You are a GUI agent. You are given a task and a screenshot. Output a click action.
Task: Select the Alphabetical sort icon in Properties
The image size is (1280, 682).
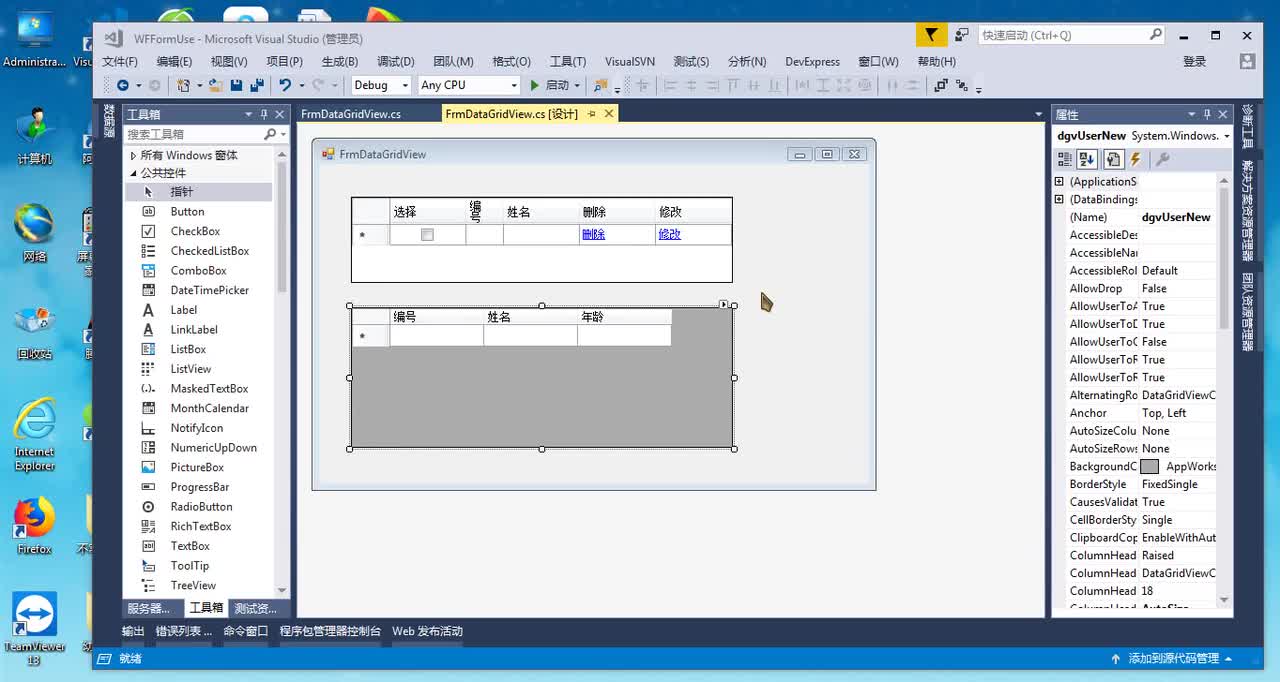click(x=1088, y=160)
